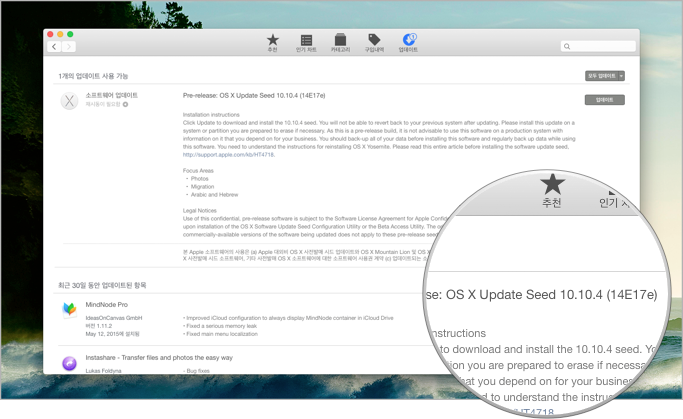Click the 'Improved iCloud configuration' release note
The width and height of the screenshot is (683, 419).
click(x=290, y=318)
